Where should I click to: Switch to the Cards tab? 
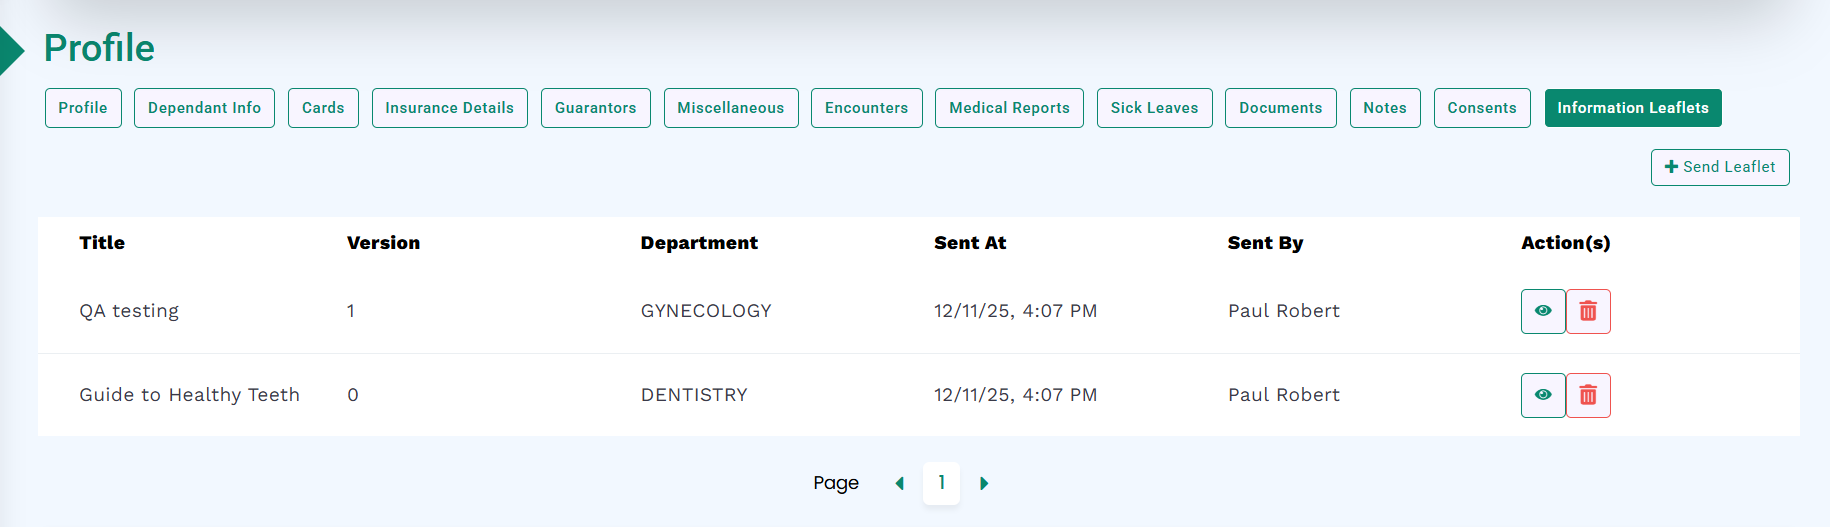(323, 108)
